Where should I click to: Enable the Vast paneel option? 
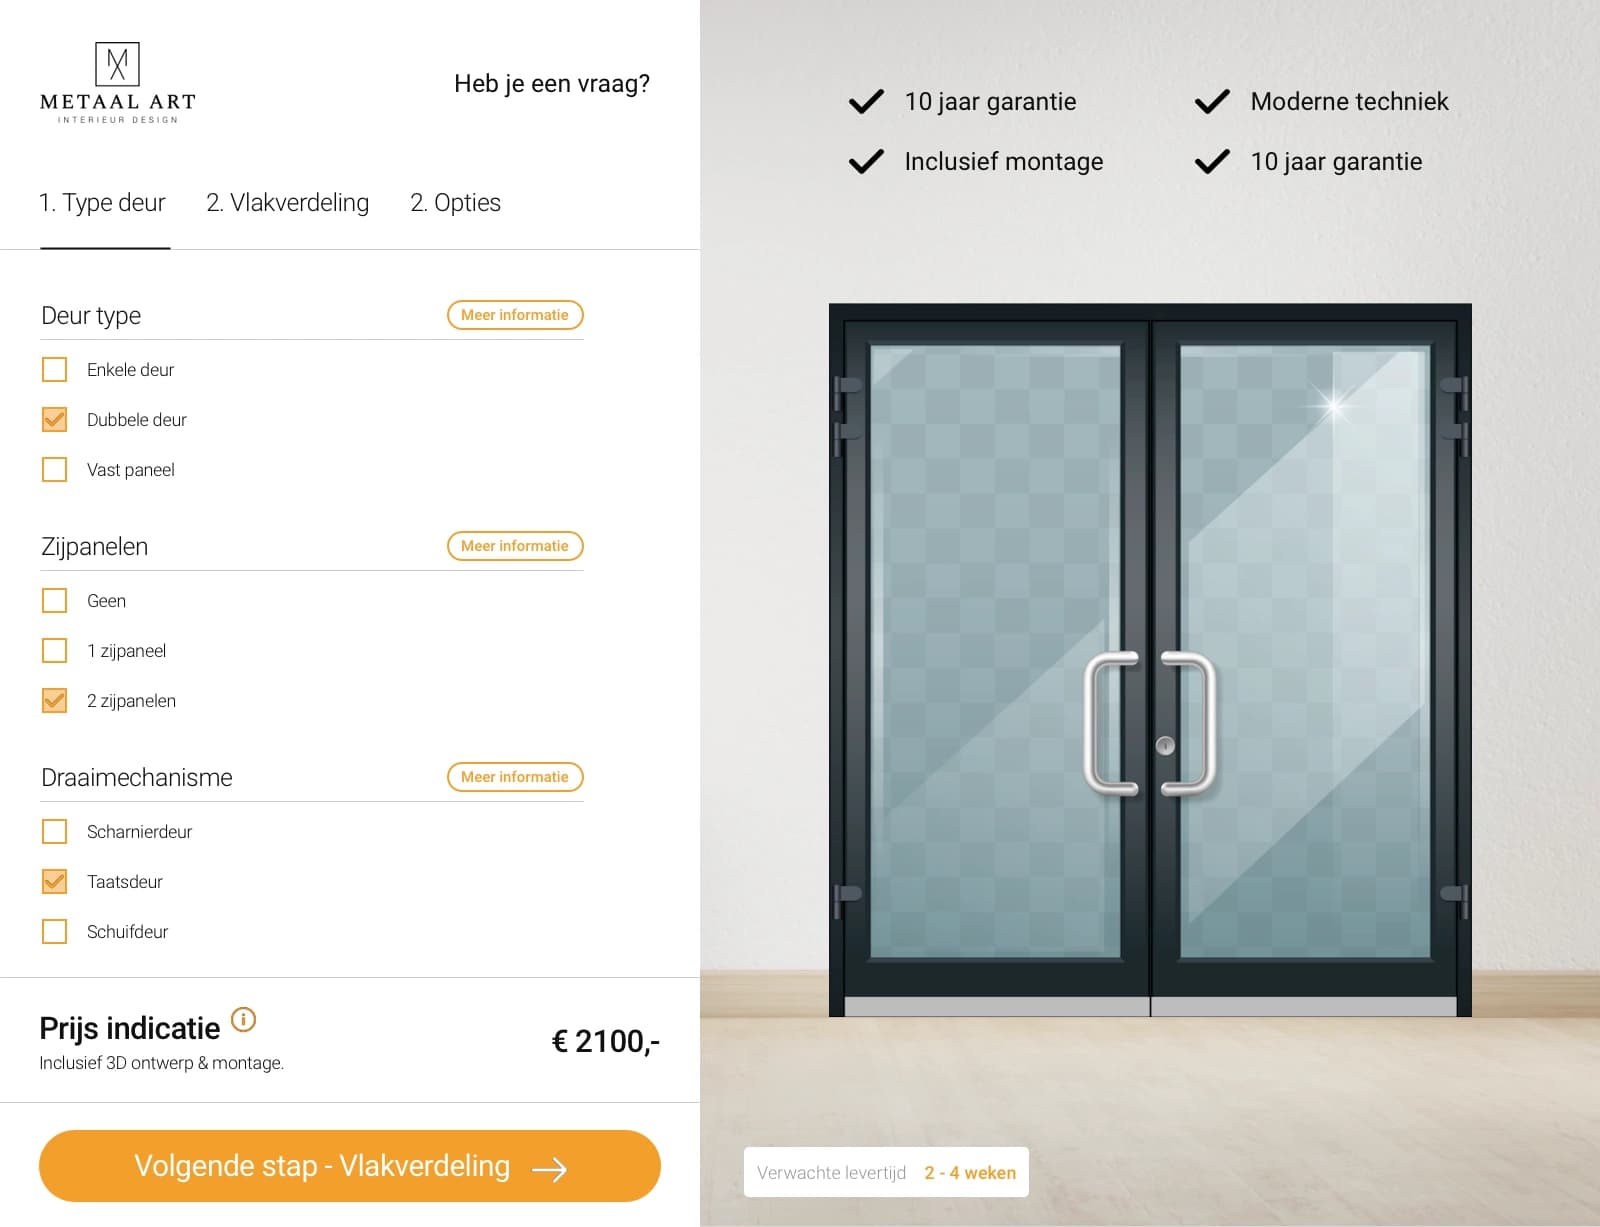54,469
